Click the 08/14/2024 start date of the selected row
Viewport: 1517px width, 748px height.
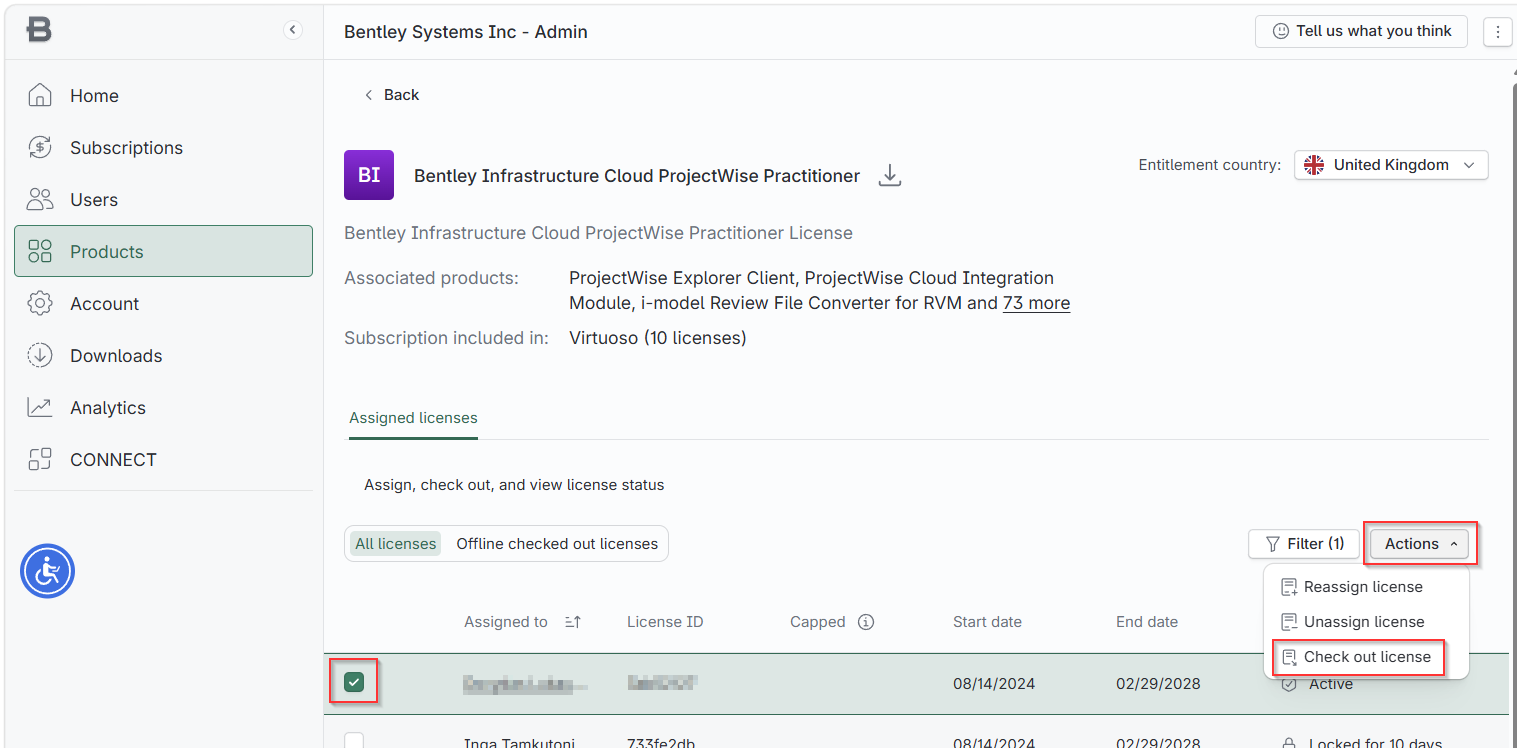994,684
